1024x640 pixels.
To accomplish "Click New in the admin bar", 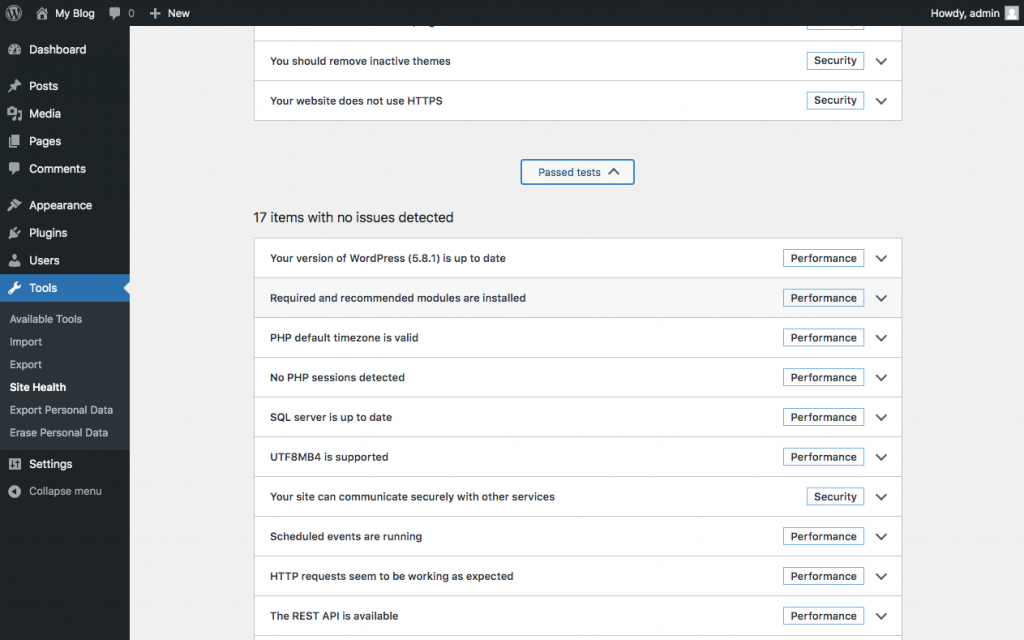I will pos(178,13).
